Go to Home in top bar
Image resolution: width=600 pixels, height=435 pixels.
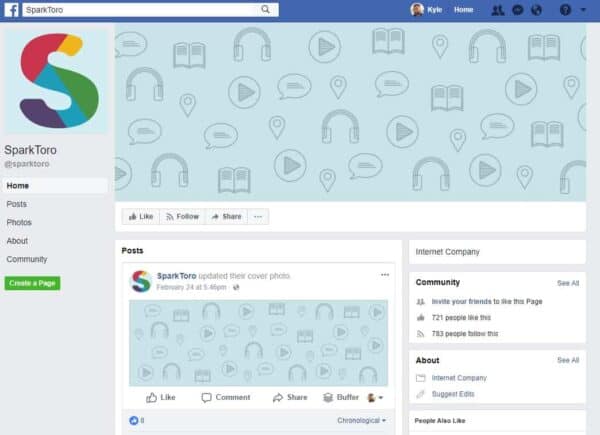point(463,10)
